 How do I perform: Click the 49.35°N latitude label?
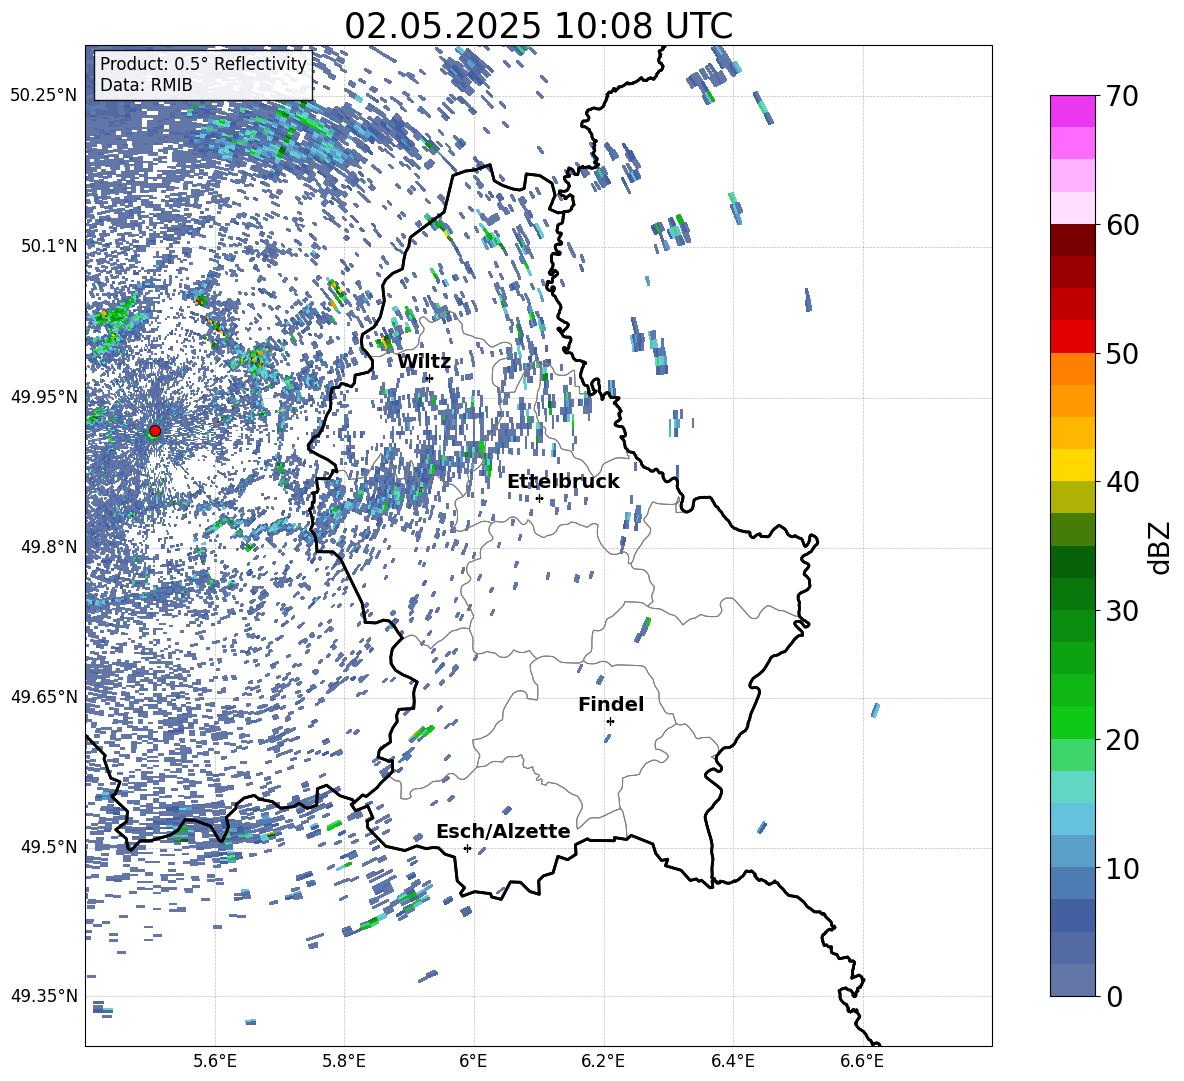[x=44, y=996]
